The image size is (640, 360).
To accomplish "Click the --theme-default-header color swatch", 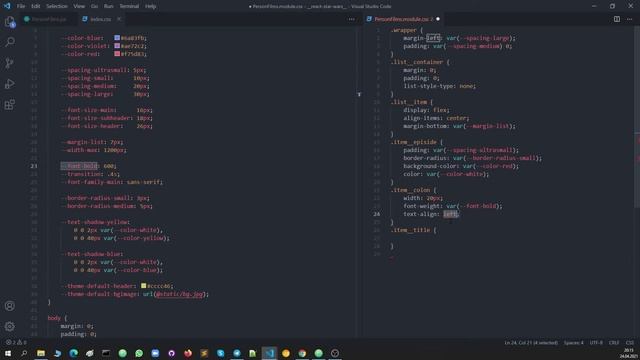I will 144,286.
